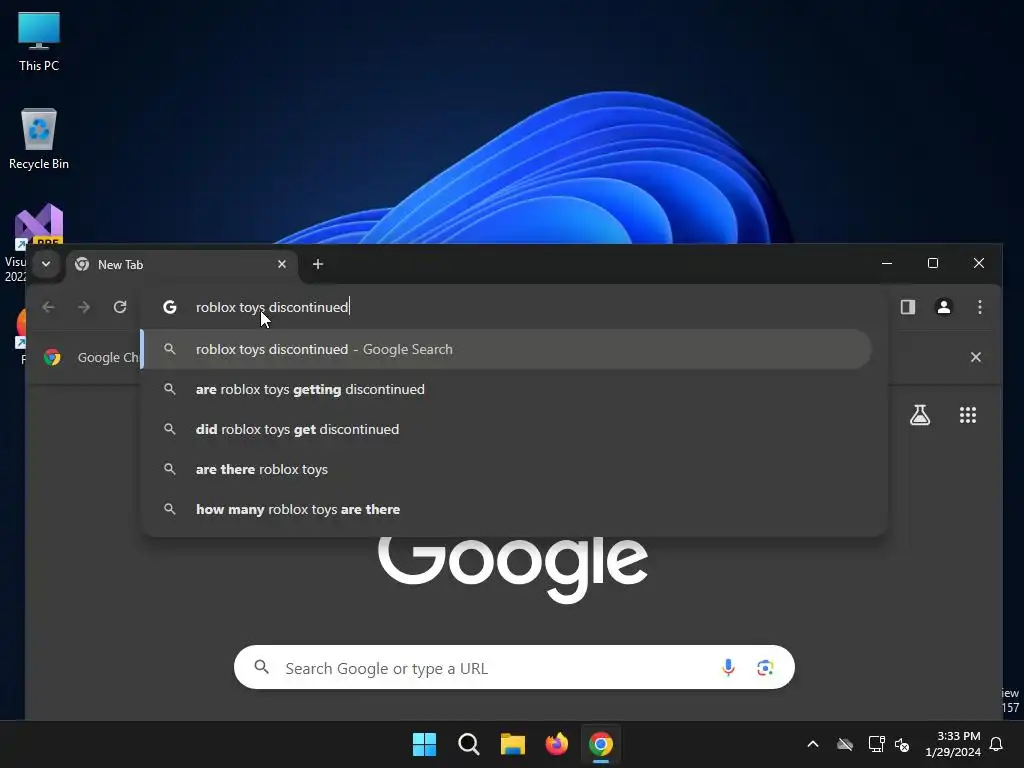Screen dimensions: 1024x768
Task: Open the notifications bell
Action: [x=997, y=744]
